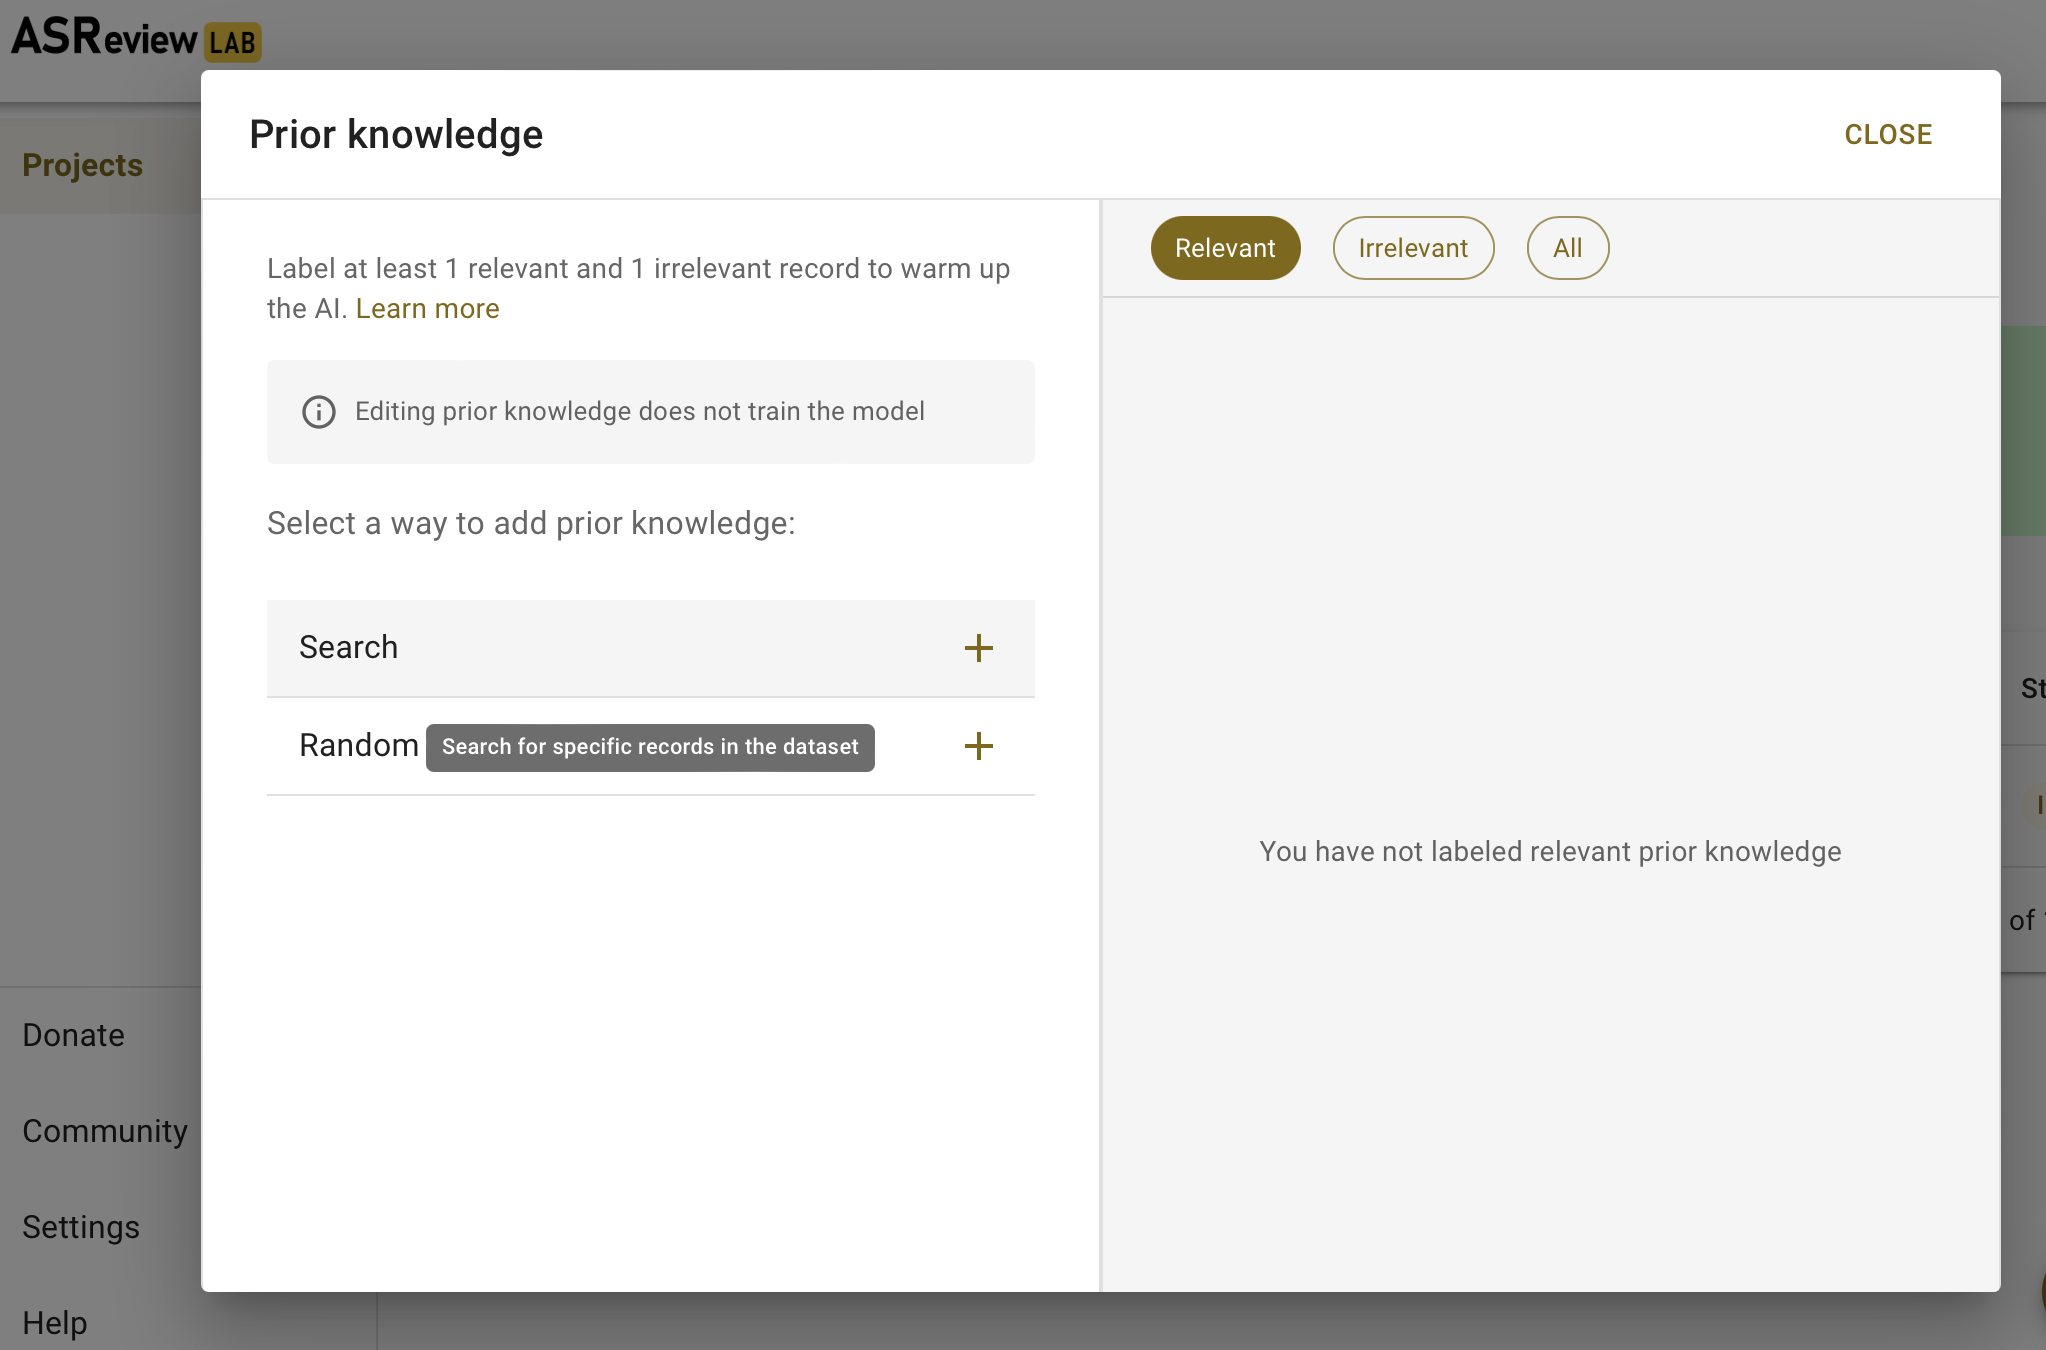Select the Relevant filter chip
Viewport: 2046px width, 1350px height.
pyautogui.click(x=1224, y=248)
